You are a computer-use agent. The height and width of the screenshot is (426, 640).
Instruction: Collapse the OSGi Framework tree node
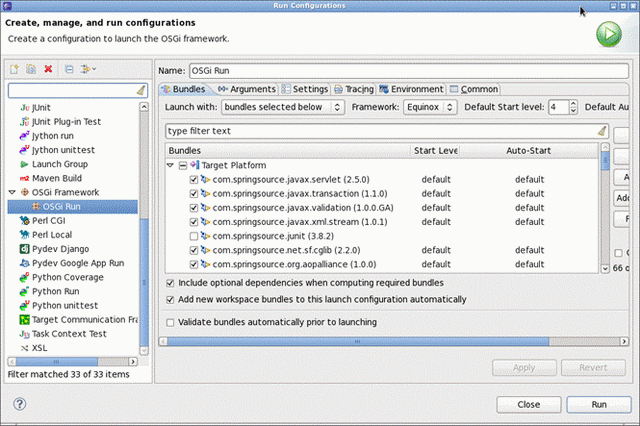click(x=12, y=192)
